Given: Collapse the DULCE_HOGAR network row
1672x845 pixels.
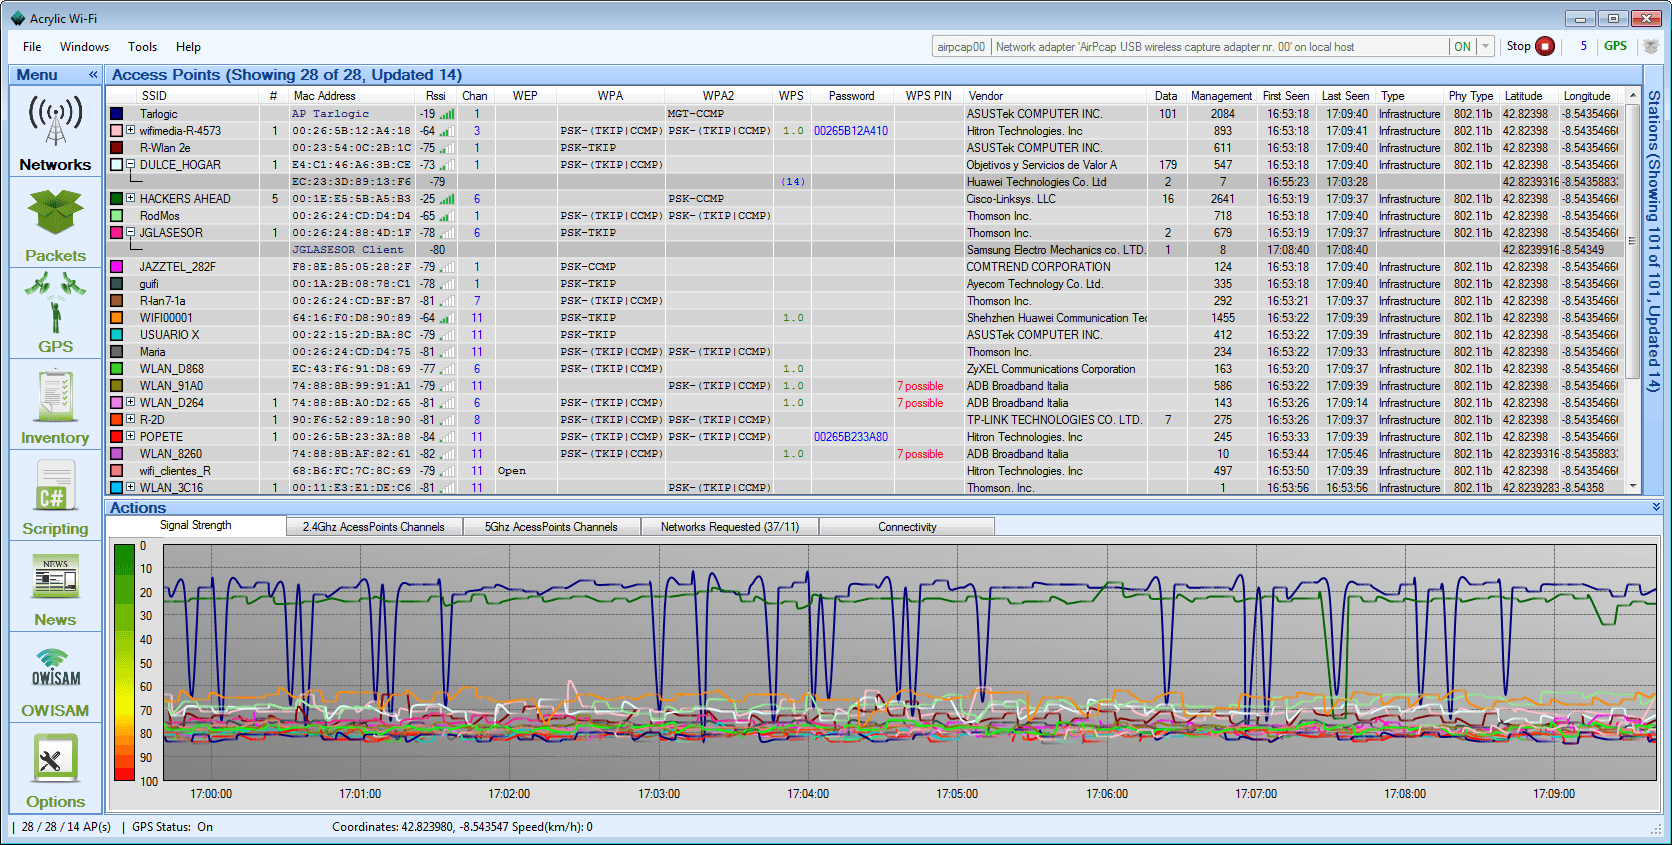Looking at the screenshot, I should point(130,164).
